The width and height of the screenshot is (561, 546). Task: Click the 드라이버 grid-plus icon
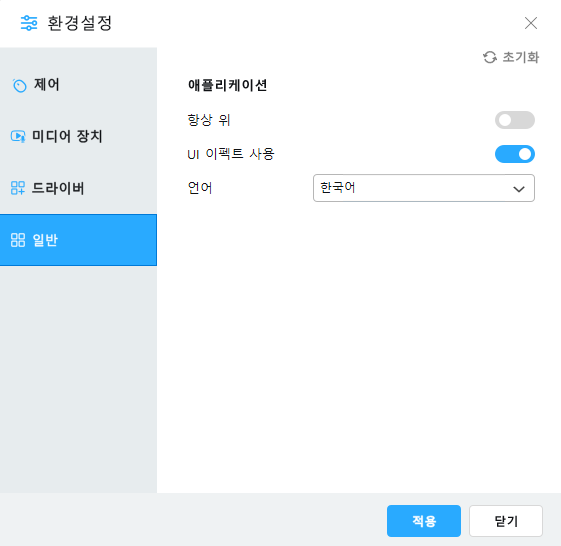(18, 188)
